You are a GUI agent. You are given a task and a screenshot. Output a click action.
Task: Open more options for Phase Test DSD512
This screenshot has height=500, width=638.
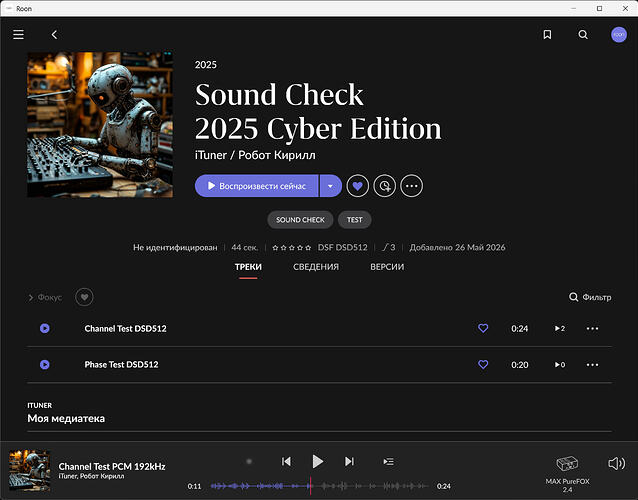point(592,365)
